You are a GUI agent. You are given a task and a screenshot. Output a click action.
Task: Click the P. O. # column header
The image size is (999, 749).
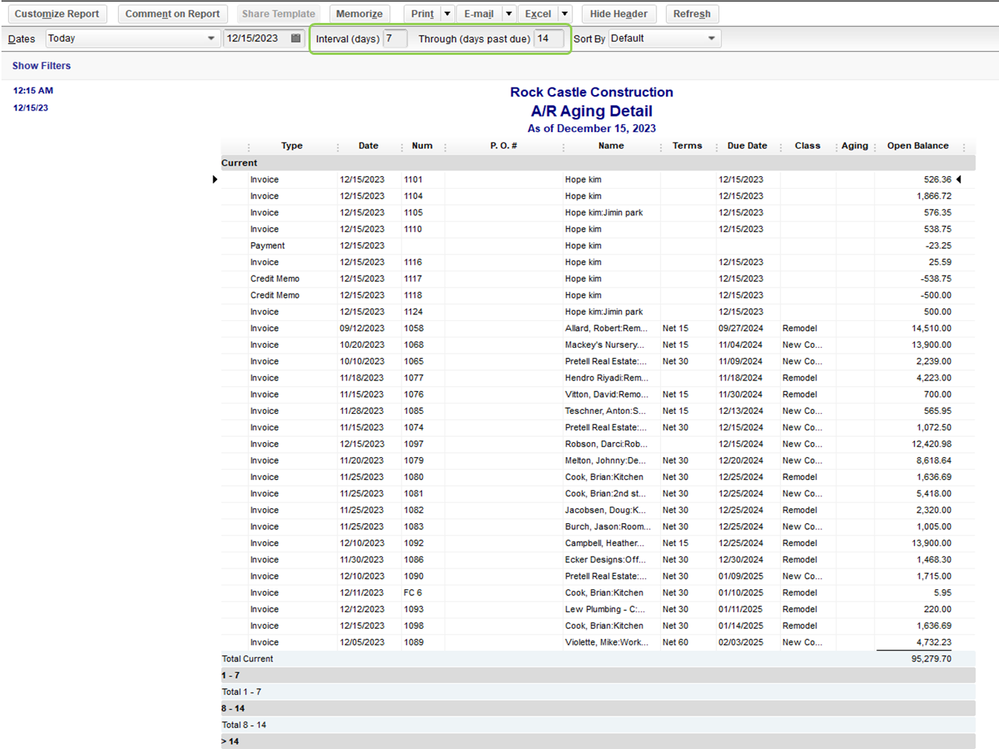(503, 146)
